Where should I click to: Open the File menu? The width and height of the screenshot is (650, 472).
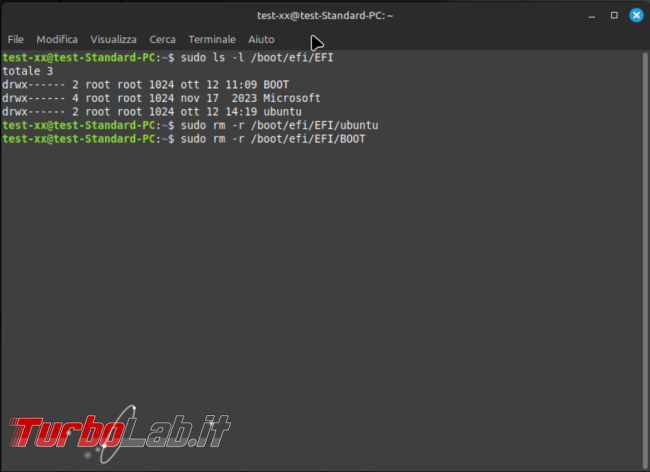point(15,39)
